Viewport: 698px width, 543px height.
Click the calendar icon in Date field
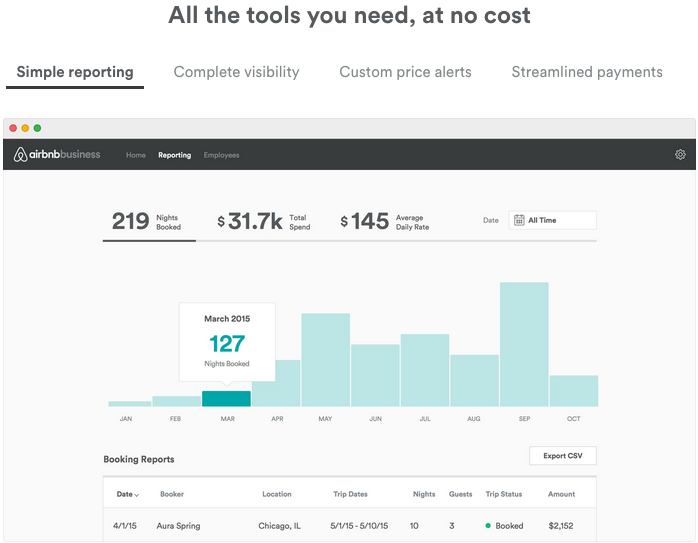click(x=519, y=220)
